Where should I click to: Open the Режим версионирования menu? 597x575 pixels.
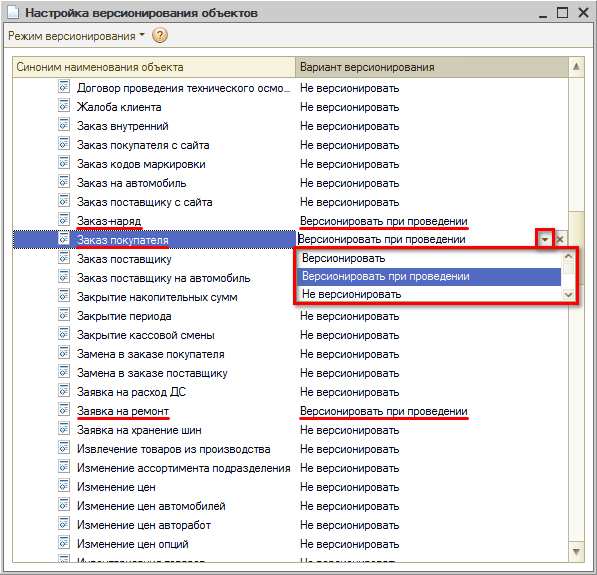(x=76, y=36)
